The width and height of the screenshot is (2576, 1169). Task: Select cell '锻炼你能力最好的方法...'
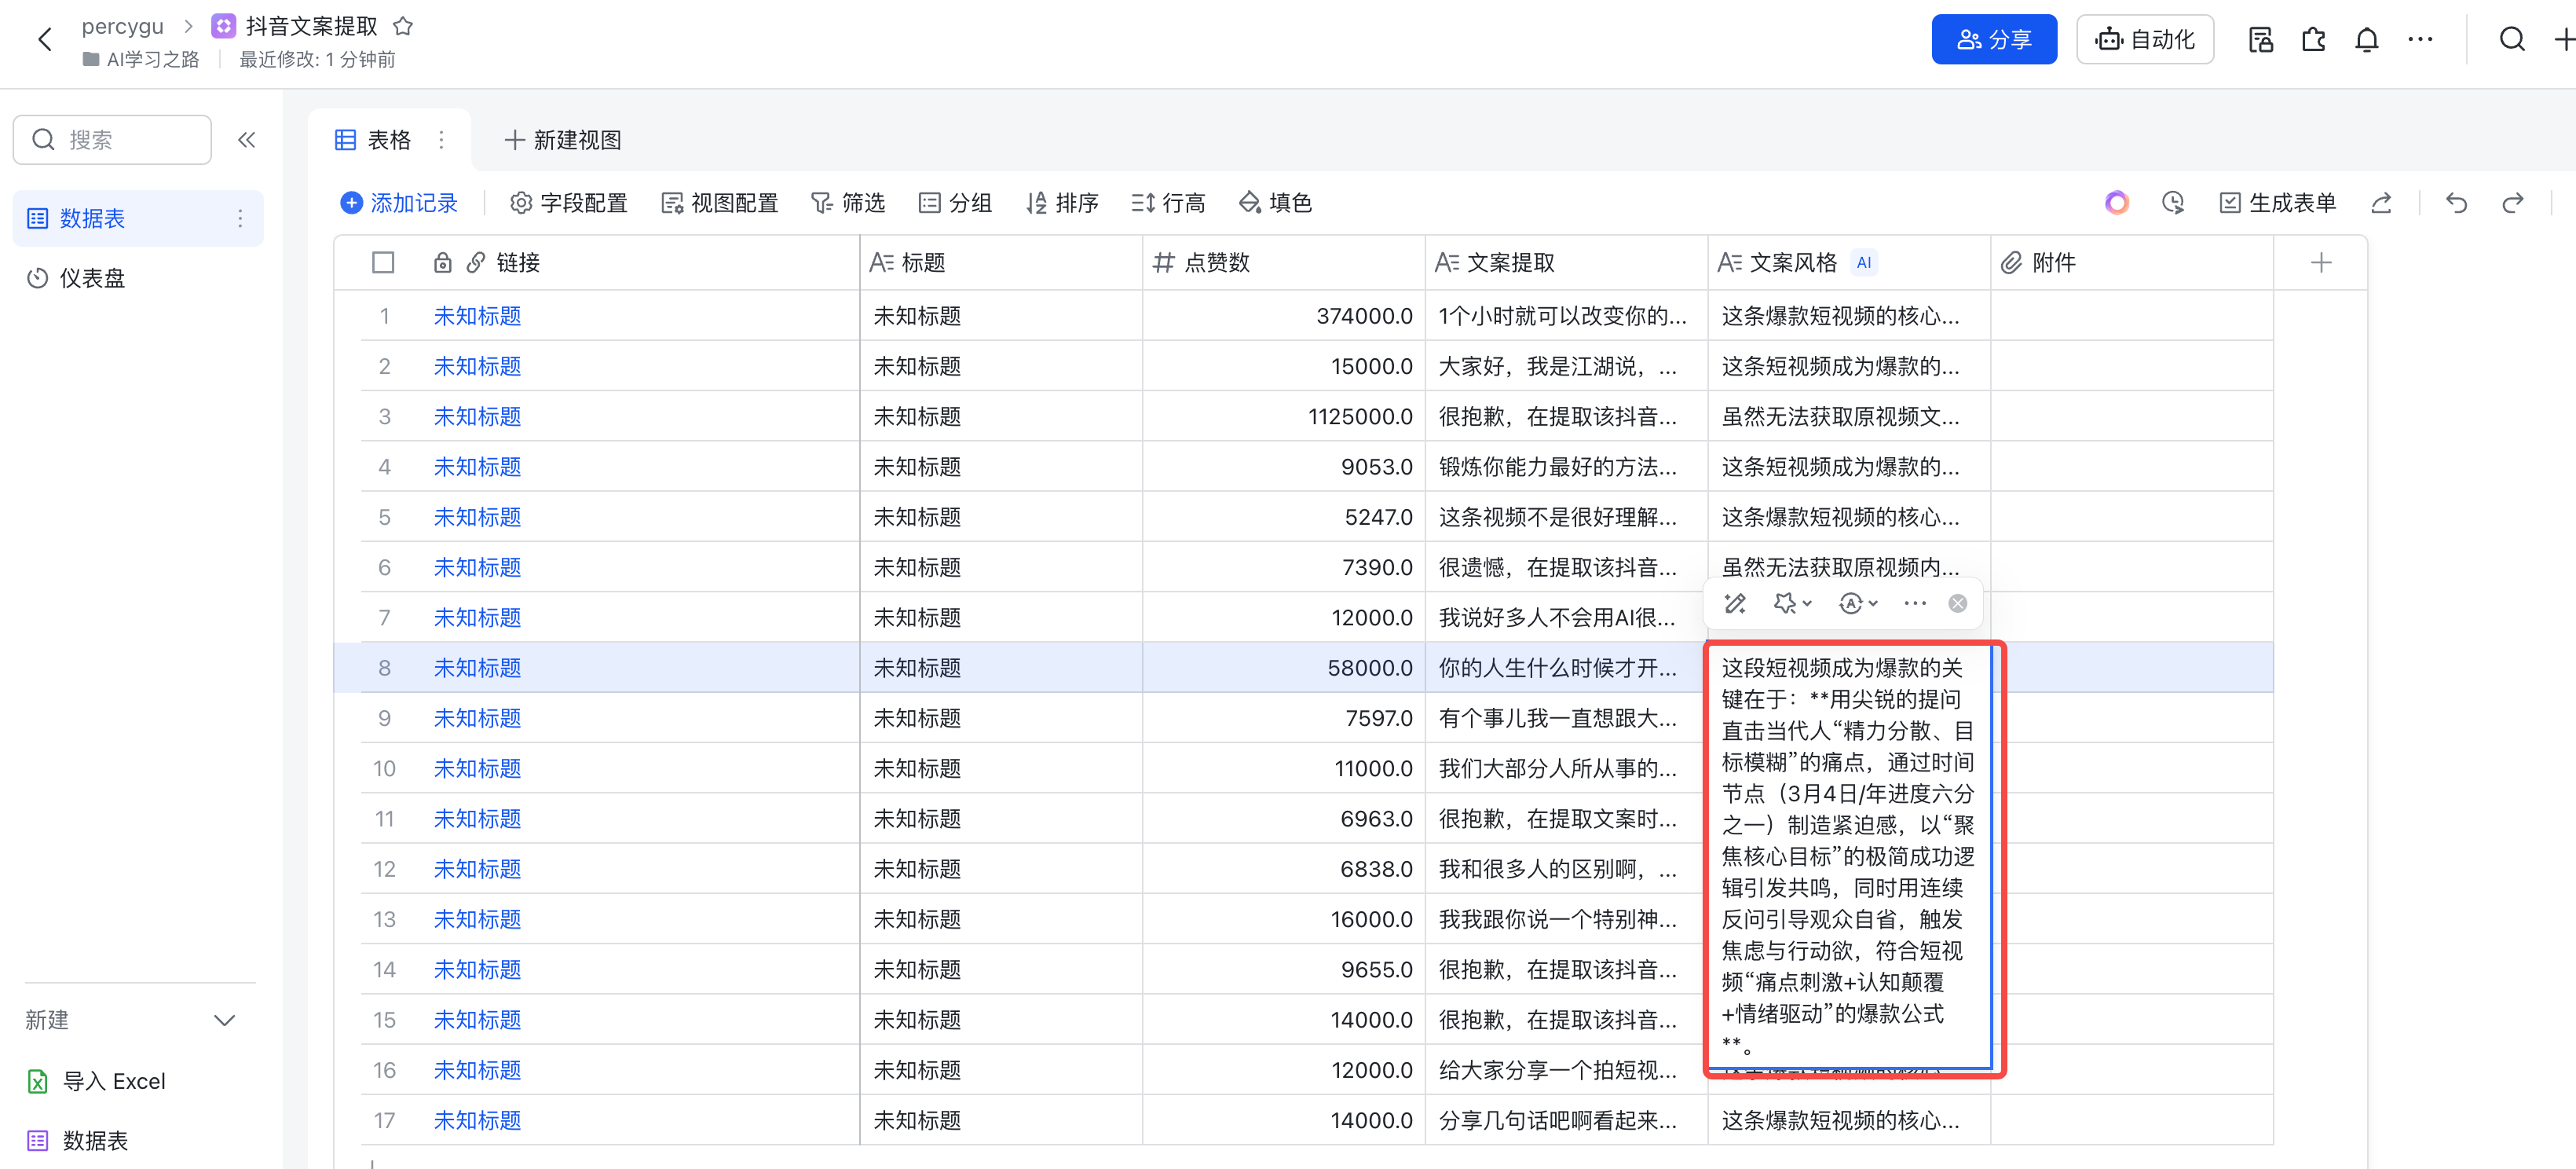(1566, 467)
